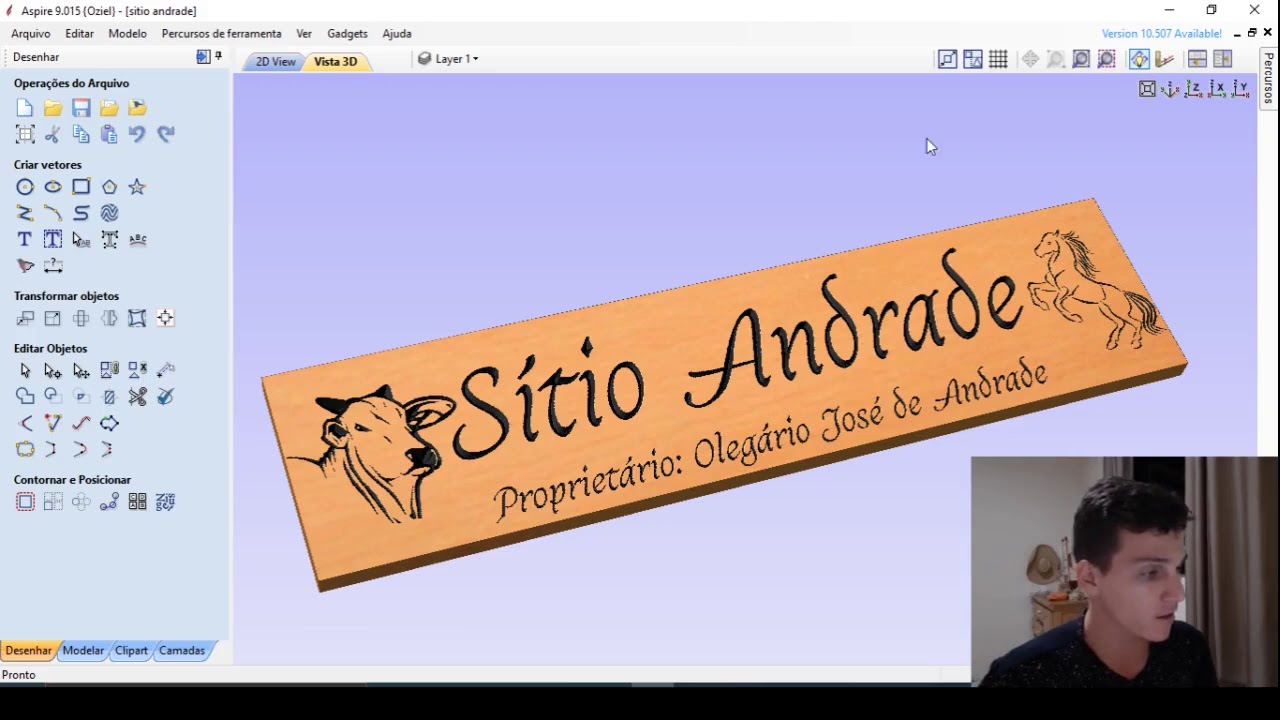Choose the selection arrow tool
Viewport: 1280px width, 720px height.
coord(25,371)
